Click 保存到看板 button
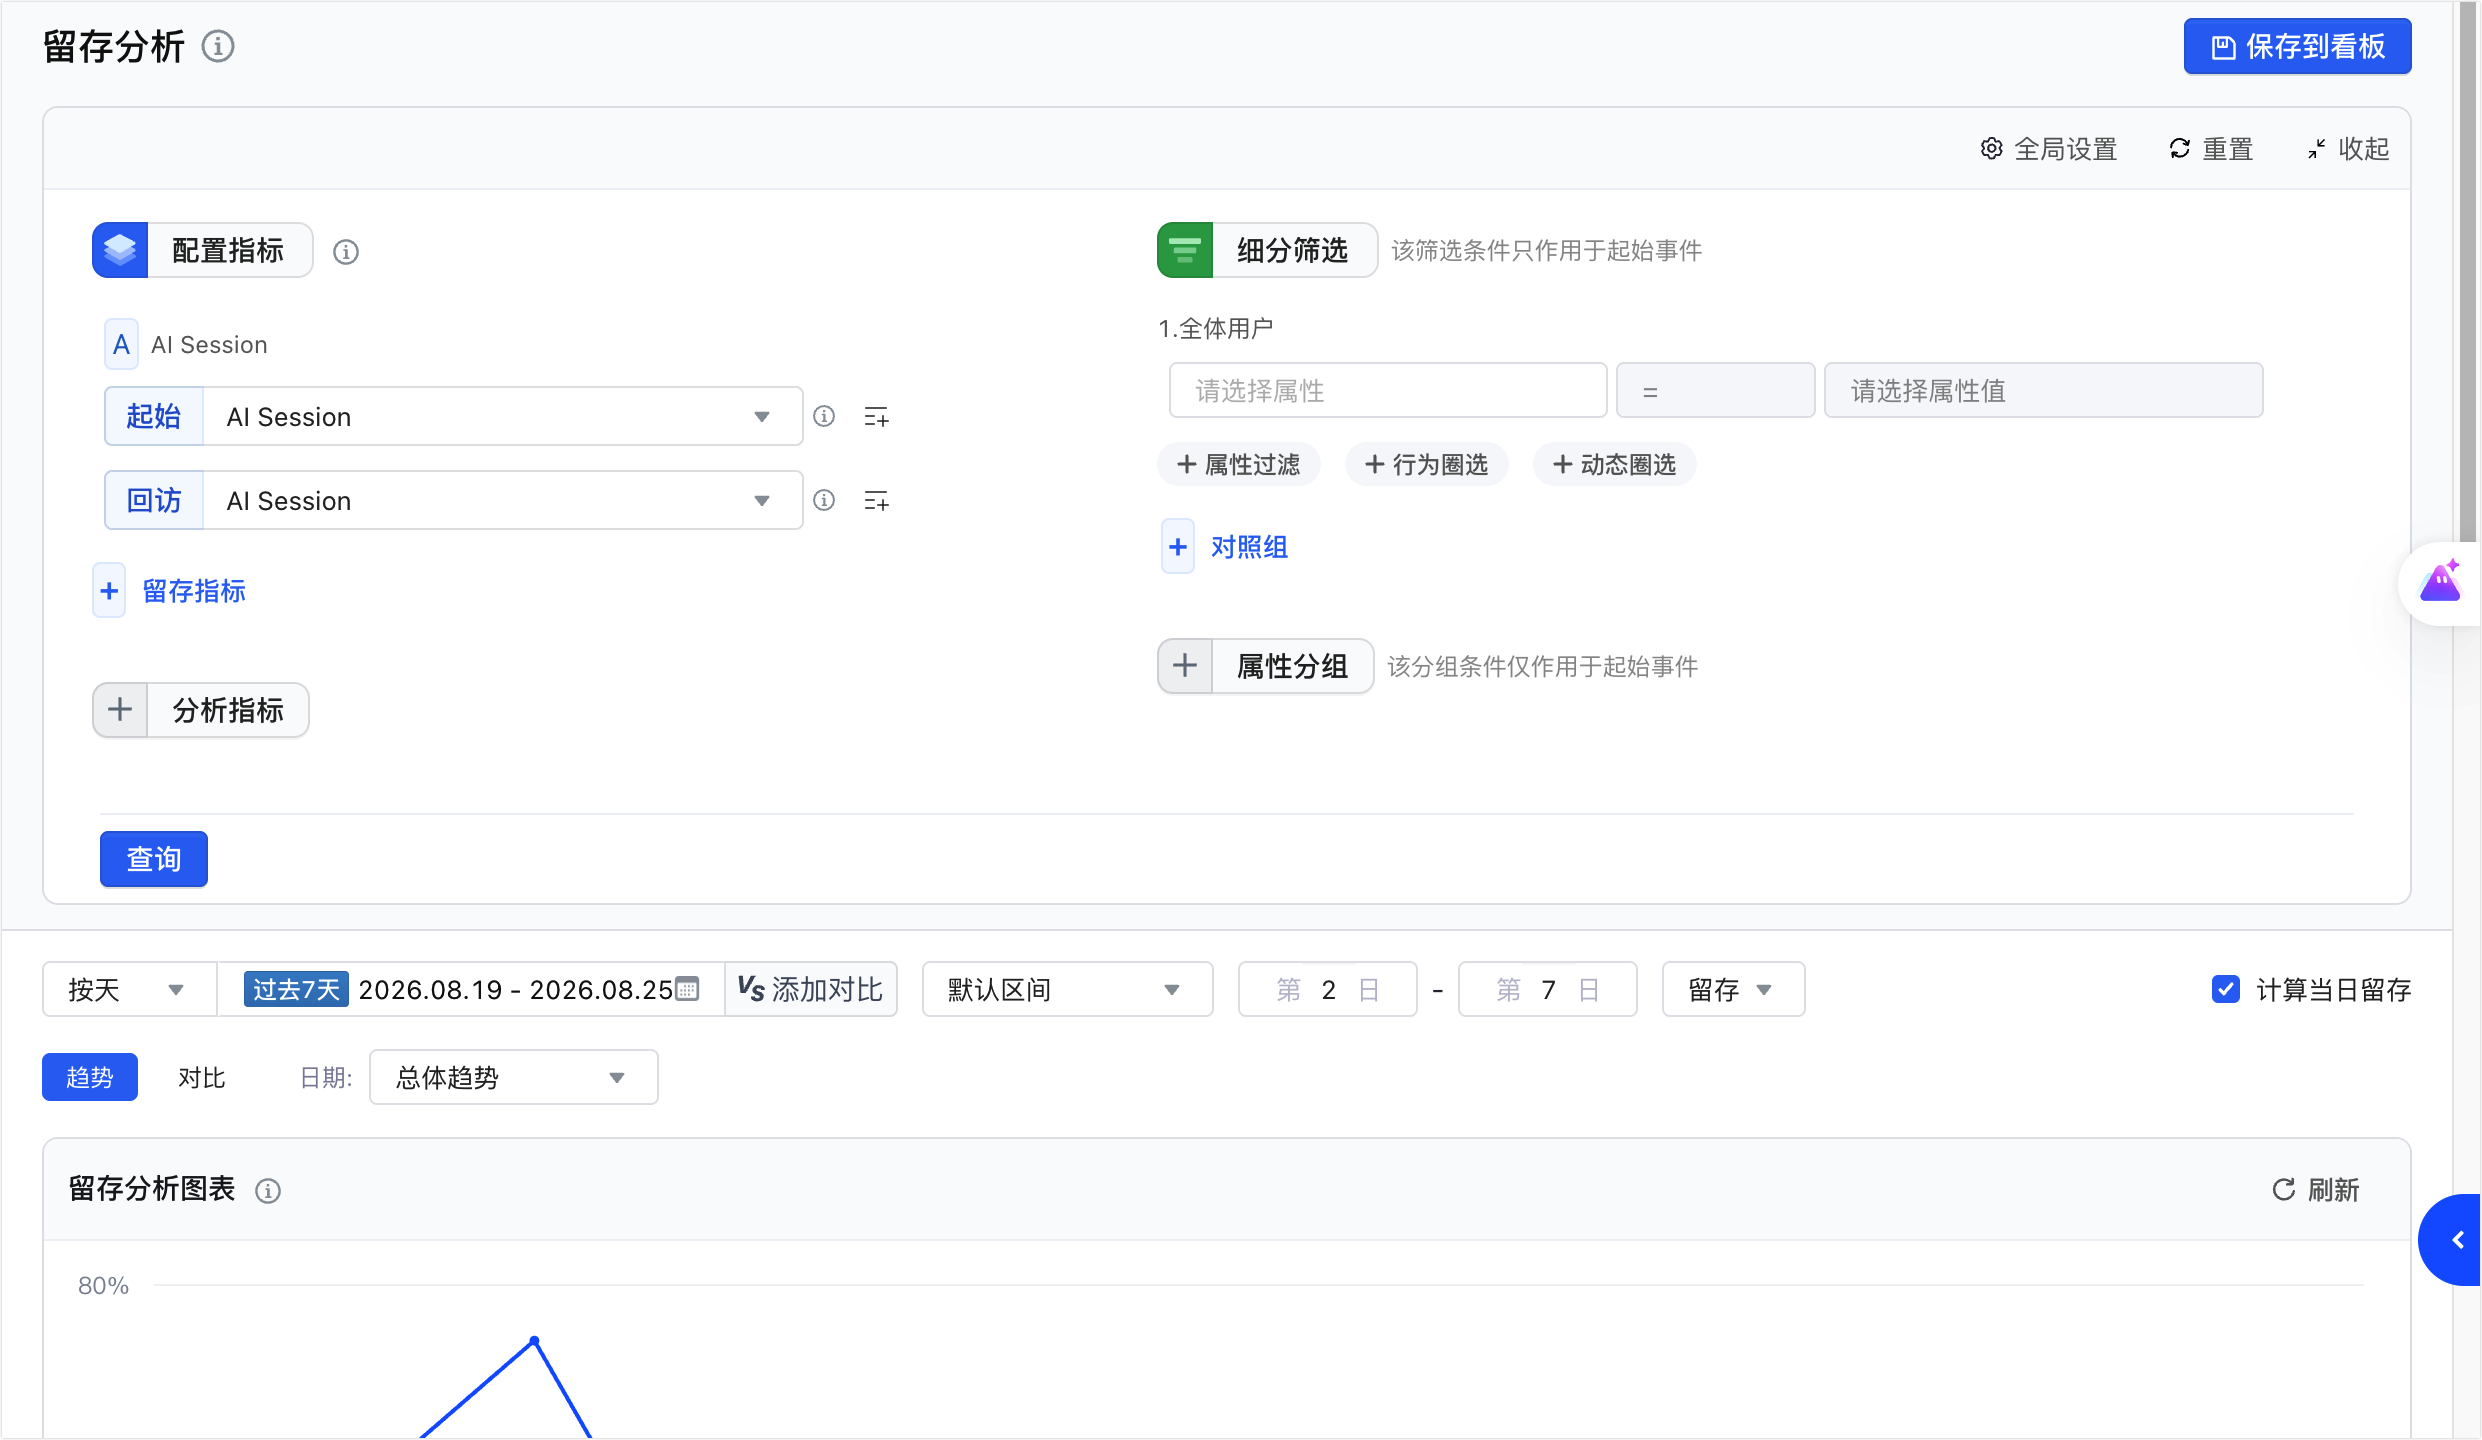2482x1440 pixels. pyautogui.click(x=2297, y=46)
